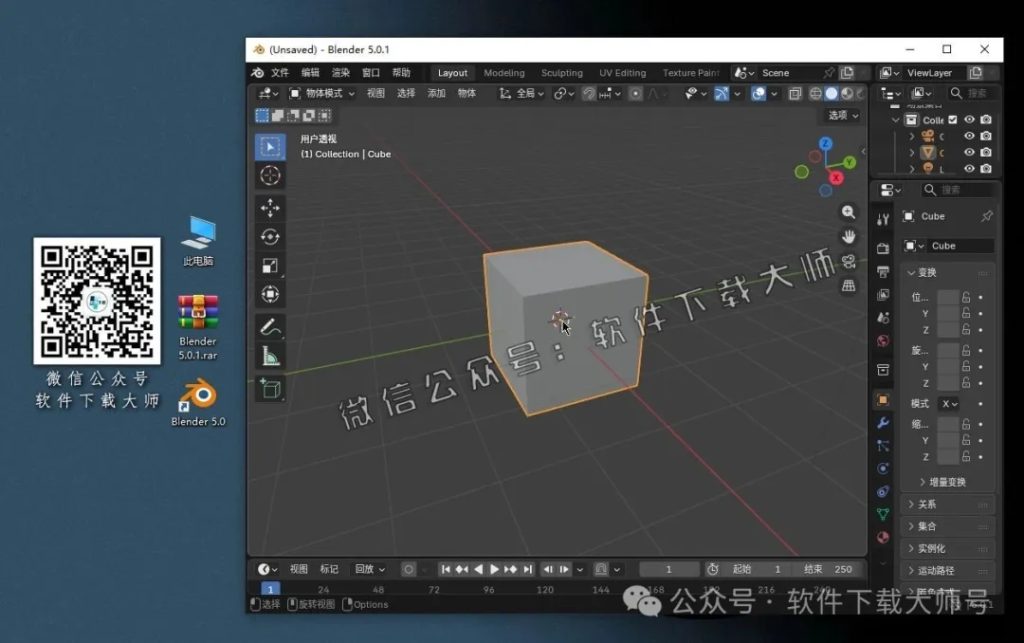Toggle the Collection checkbox in the outliner
Screen dimensions: 1024x643
coord(952,119)
